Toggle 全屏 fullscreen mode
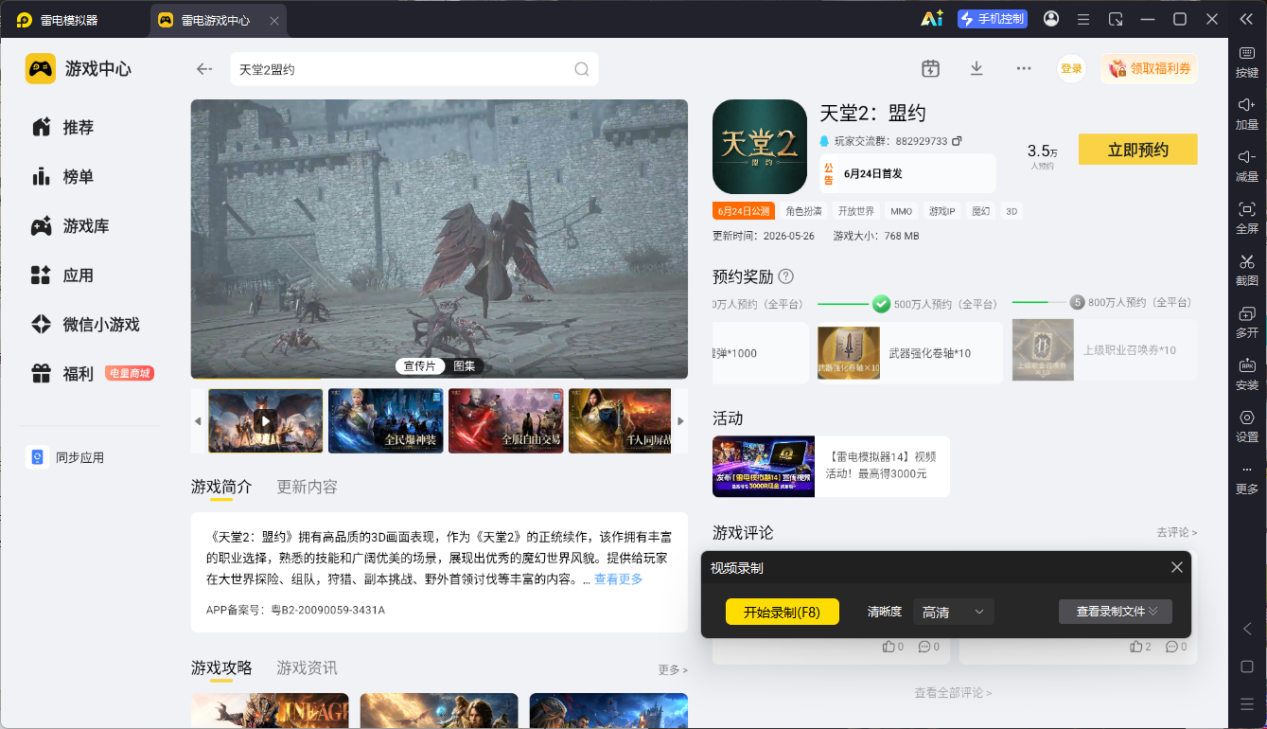This screenshot has width=1267, height=729. click(x=1247, y=218)
